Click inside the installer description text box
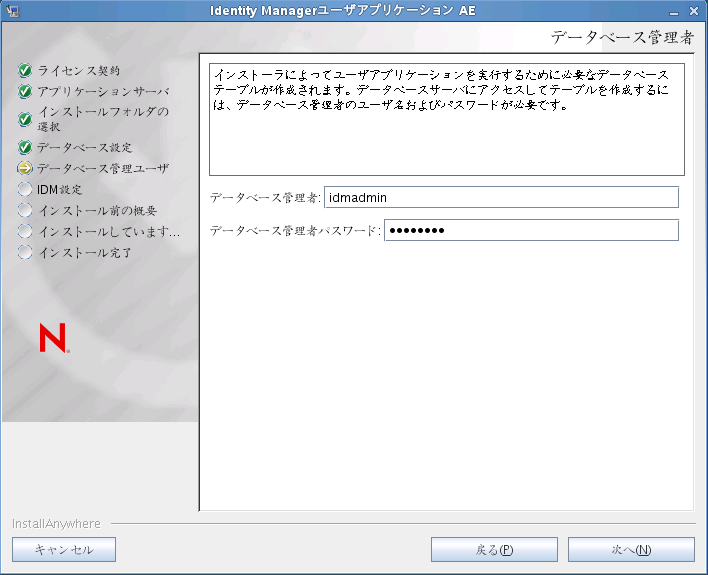708x575 pixels. point(447,119)
